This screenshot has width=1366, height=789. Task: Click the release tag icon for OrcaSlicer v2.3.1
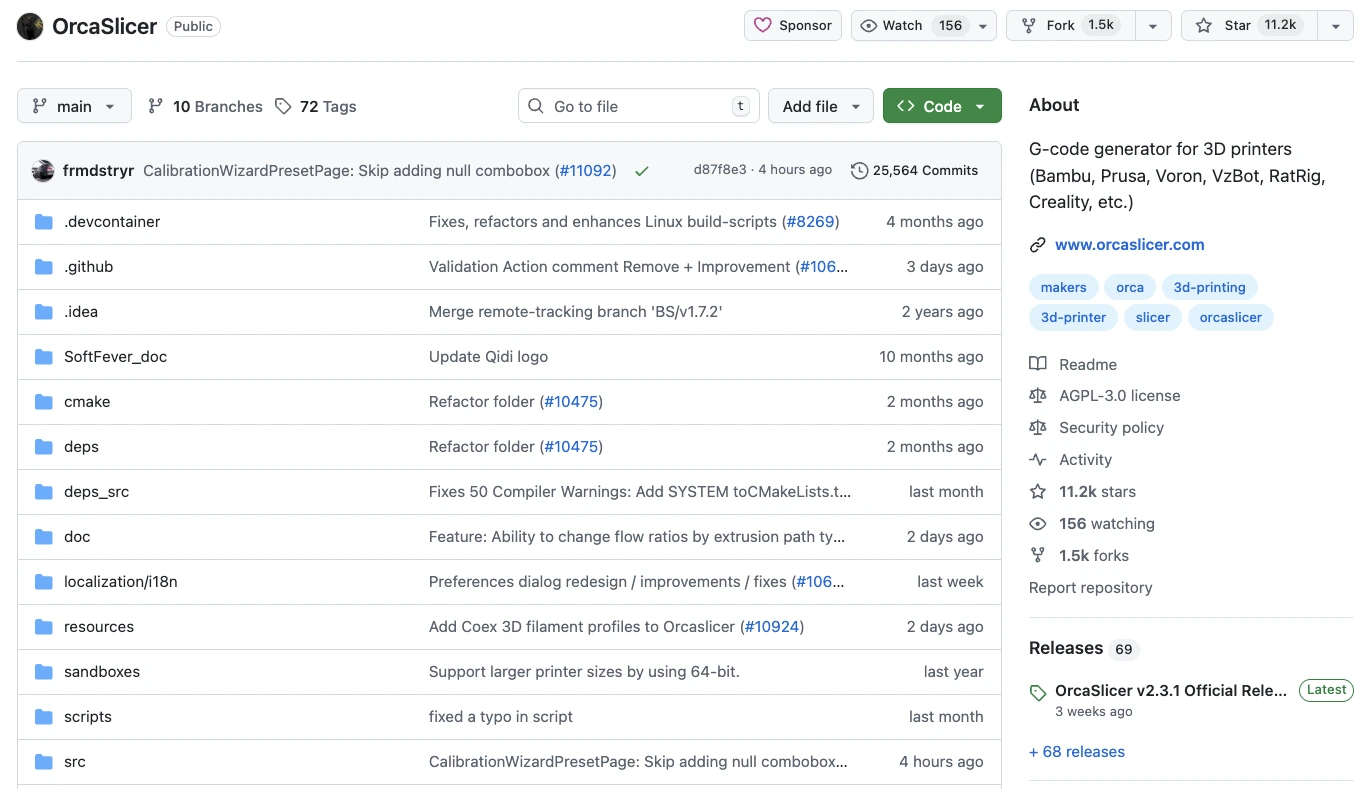pos(1037,691)
